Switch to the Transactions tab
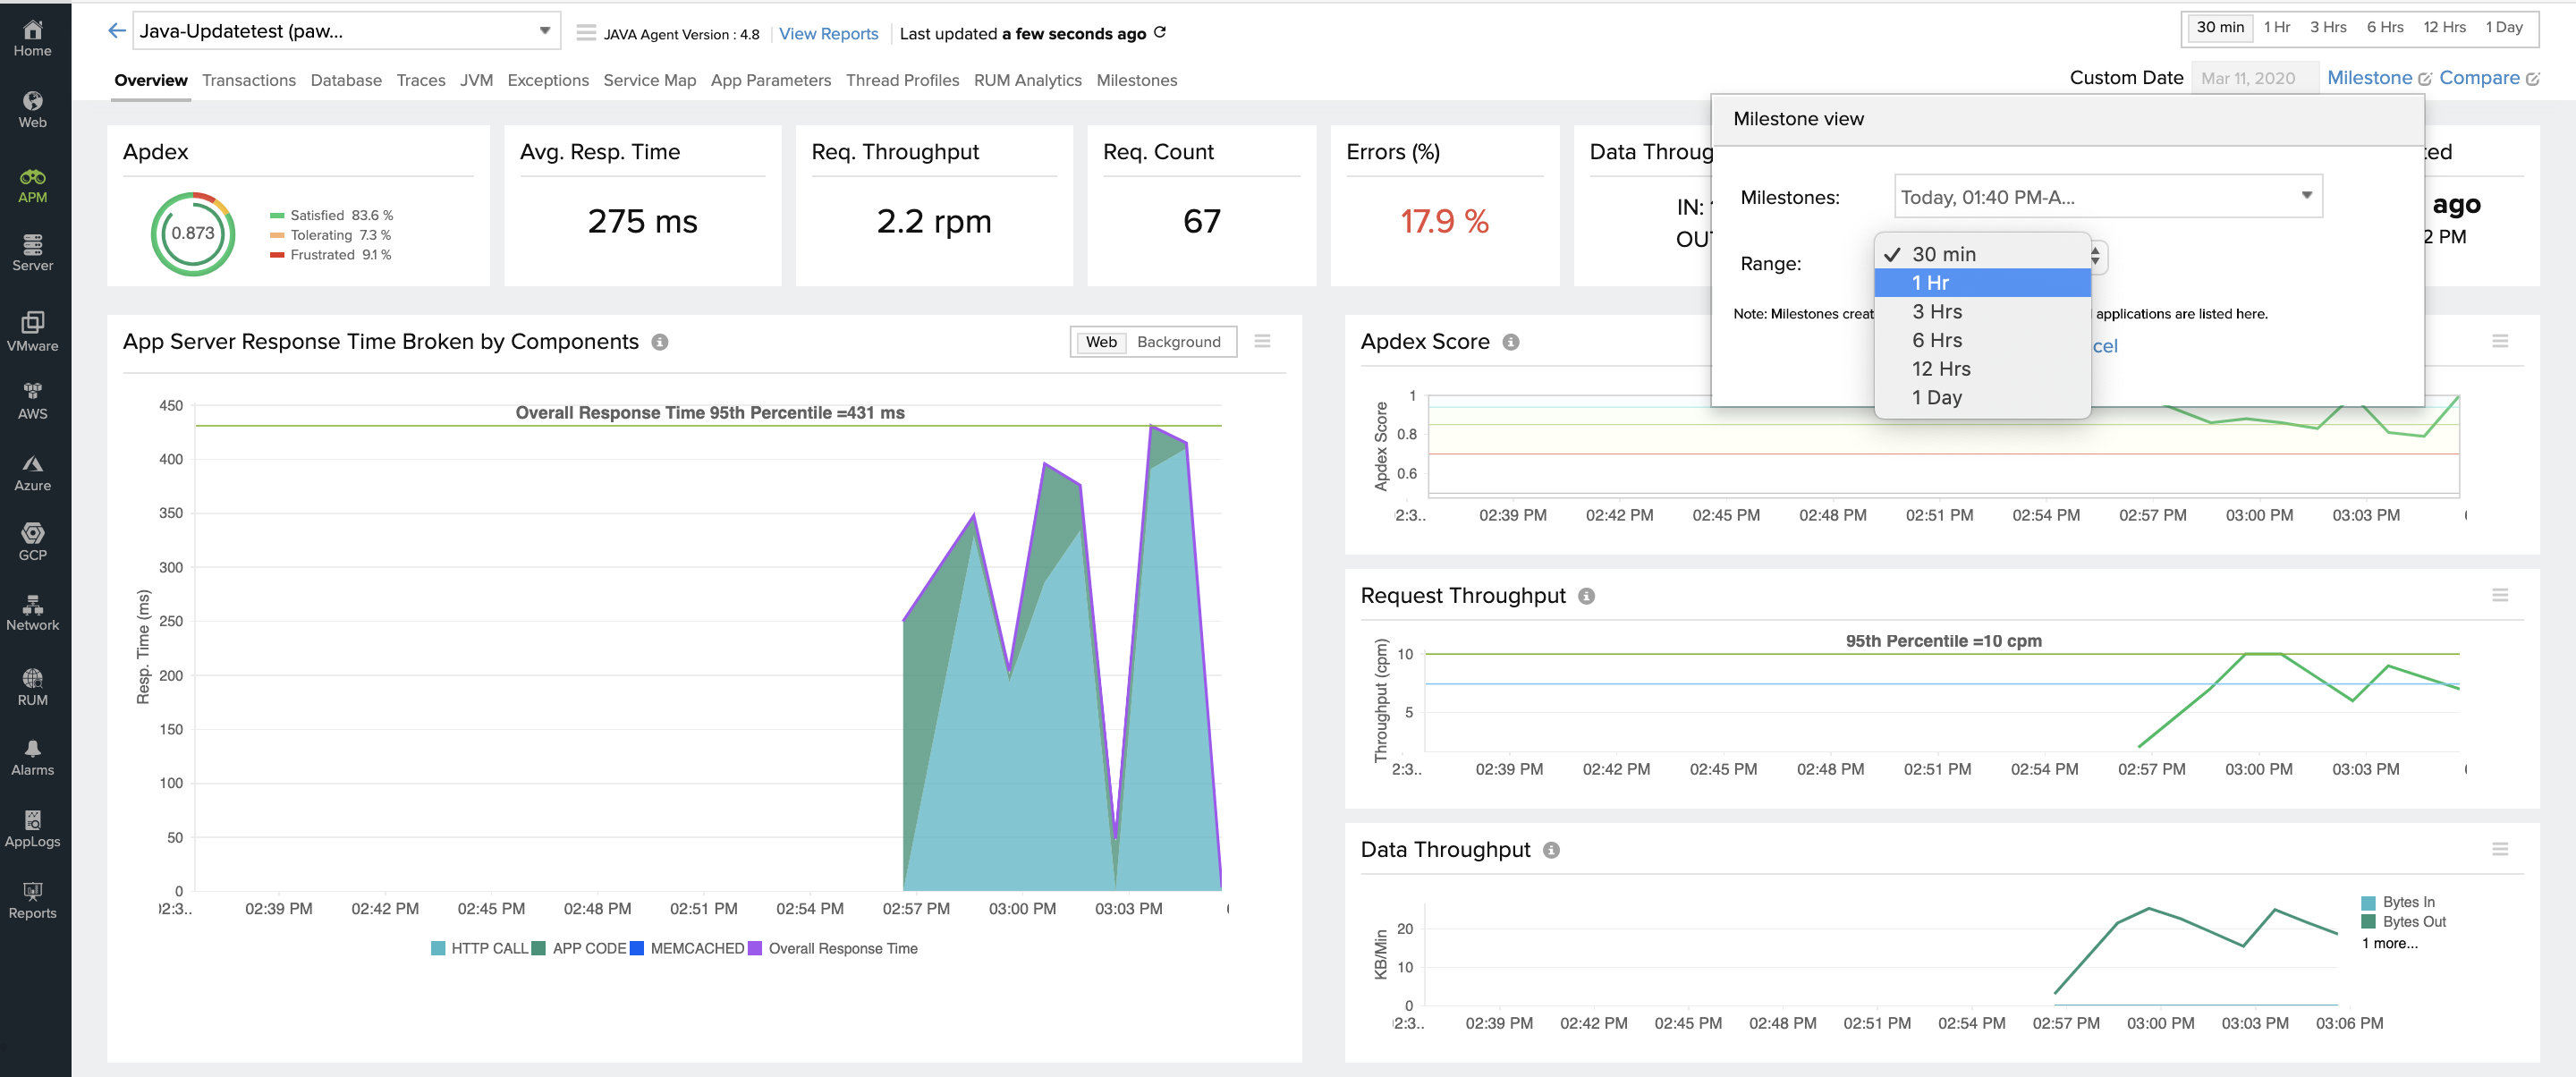 point(249,80)
